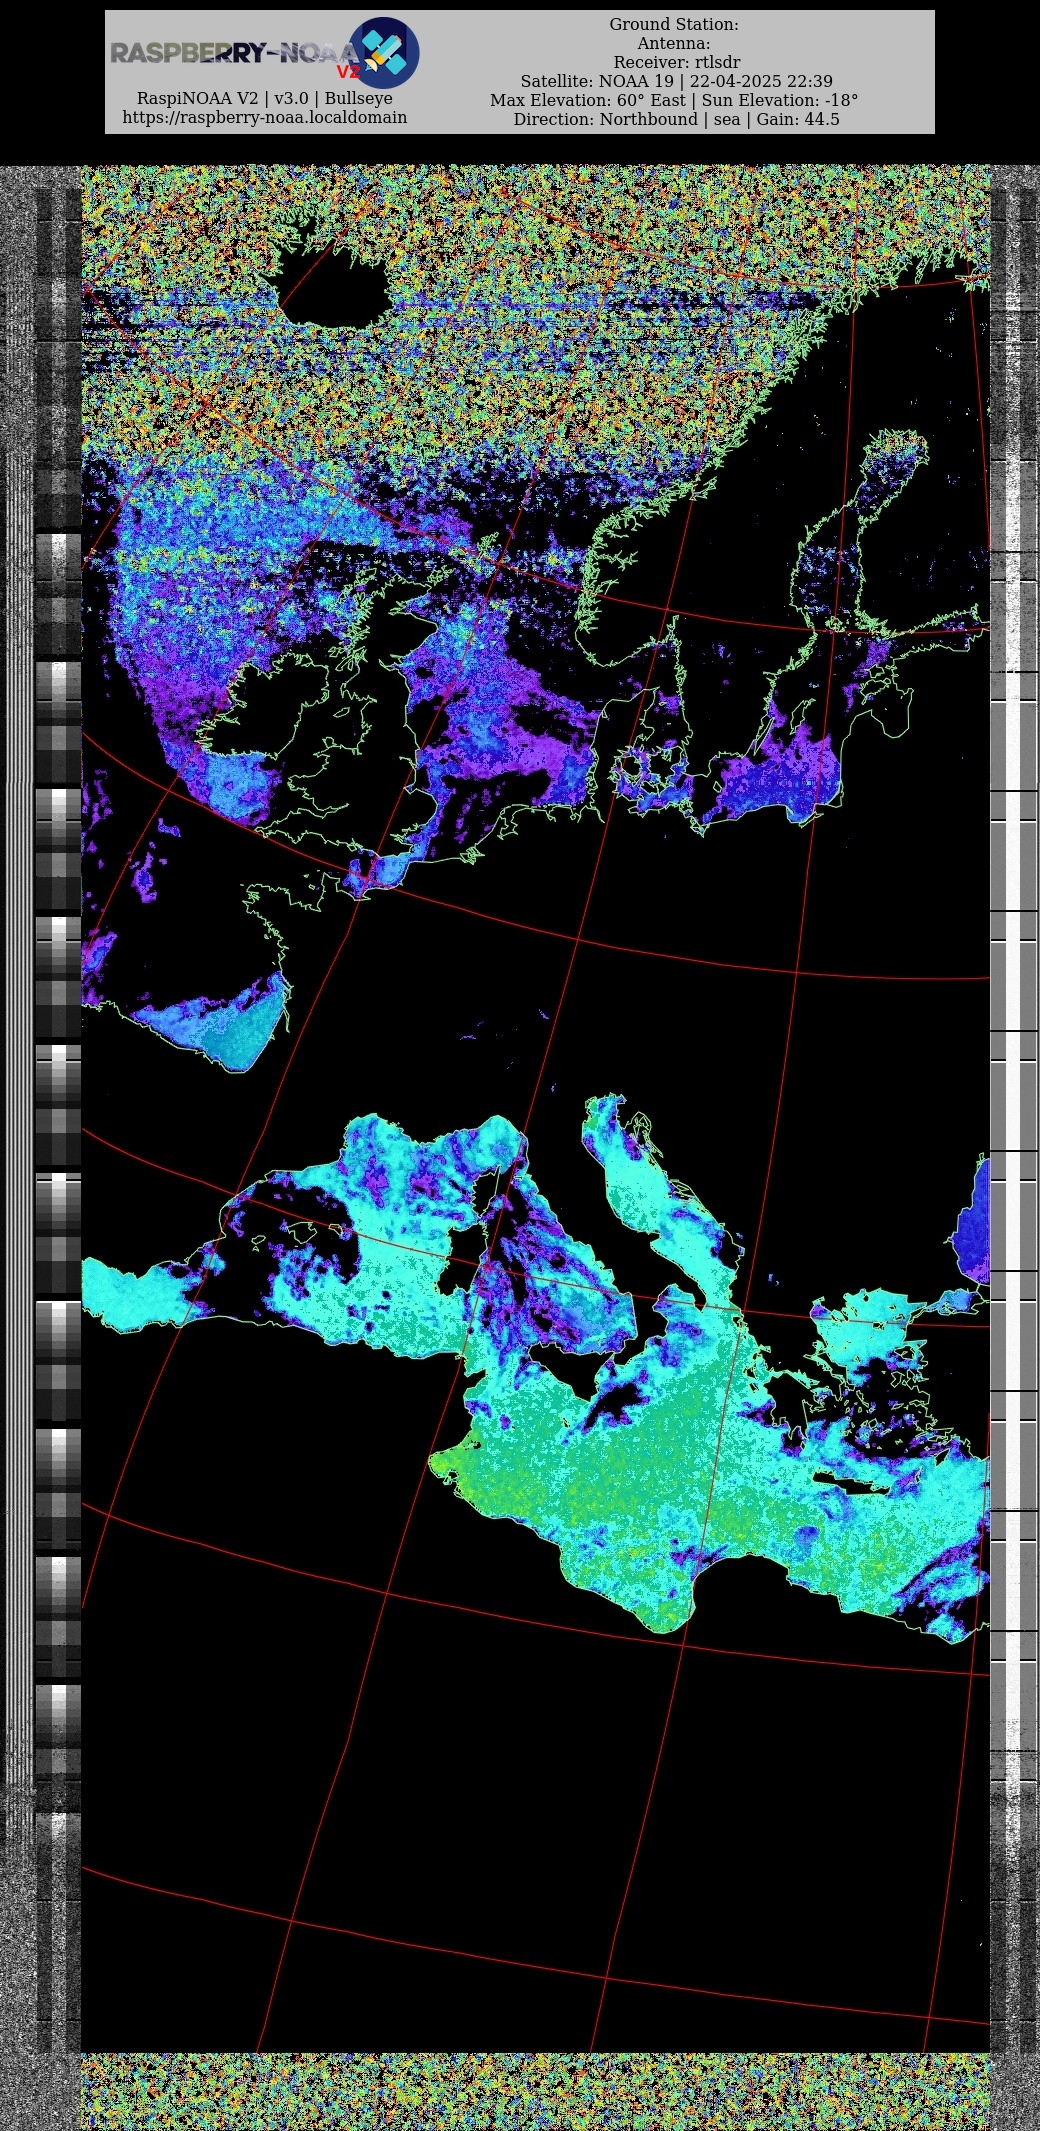The height and width of the screenshot is (2131, 1040).
Task: Open the https://raspberry-noaa.localdomain link
Action: point(265,118)
